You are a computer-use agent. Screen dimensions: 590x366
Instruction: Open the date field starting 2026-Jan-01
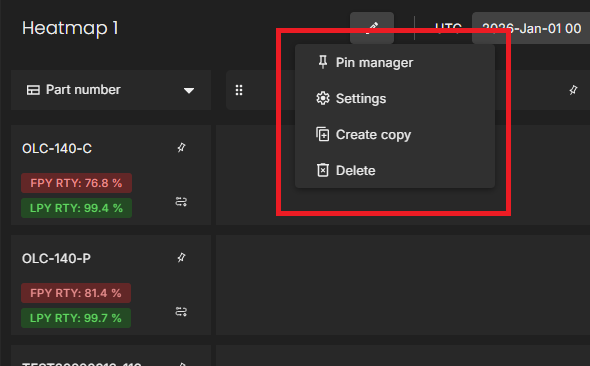coord(531,28)
